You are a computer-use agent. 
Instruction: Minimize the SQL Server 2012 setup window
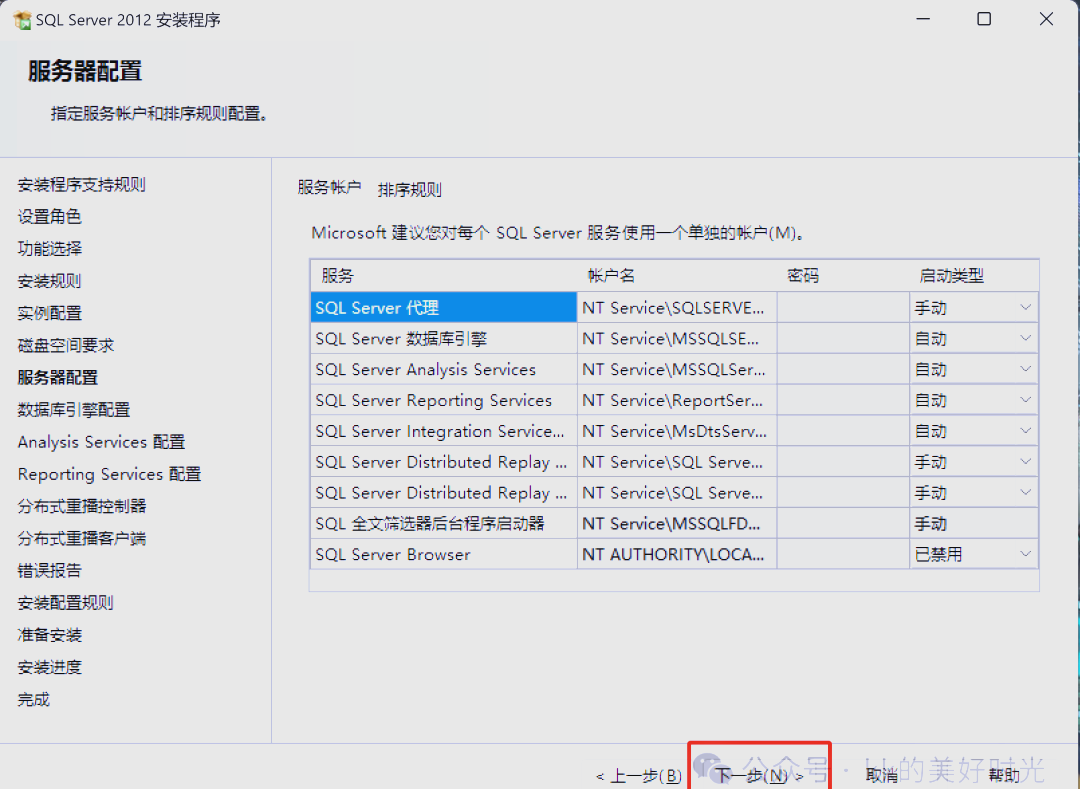pyautogui.click(x=923, y=19)
